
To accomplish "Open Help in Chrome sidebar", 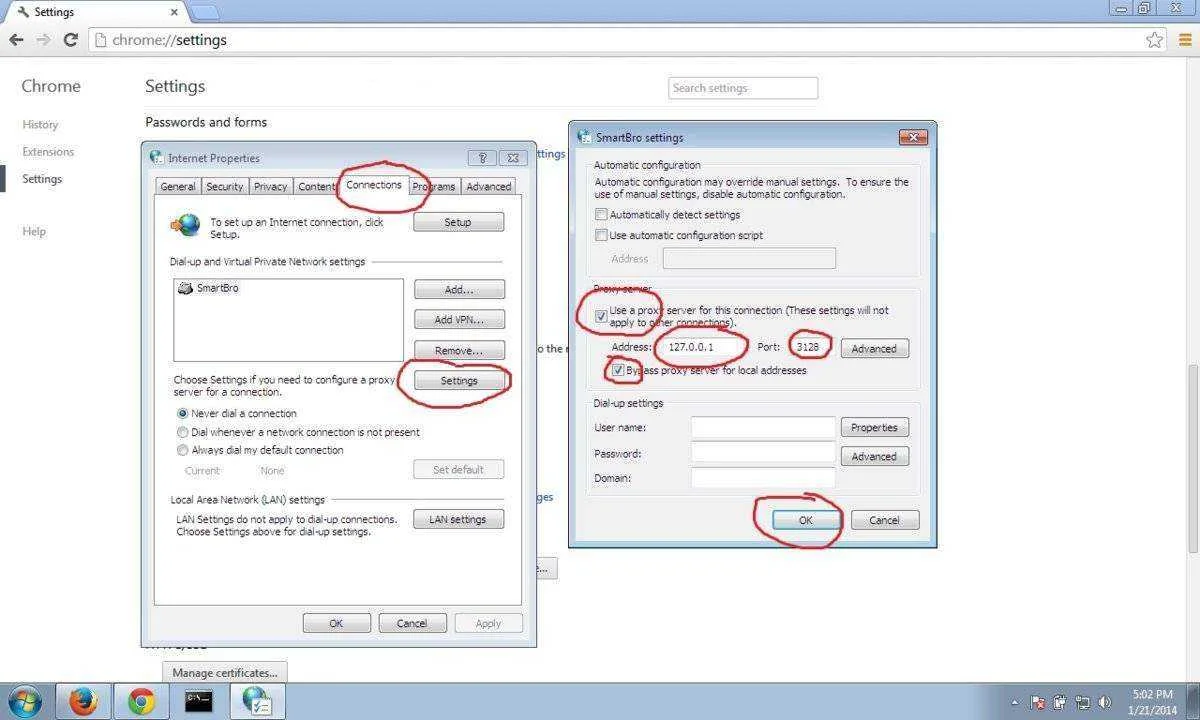I will pyautogui.click(x=34, y=231).
